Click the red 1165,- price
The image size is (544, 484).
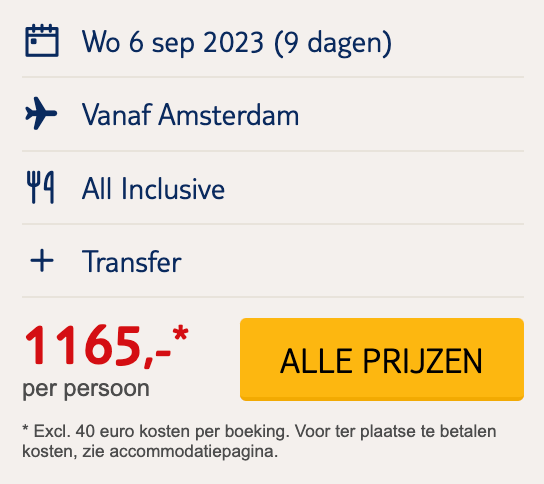click(97, 346)
